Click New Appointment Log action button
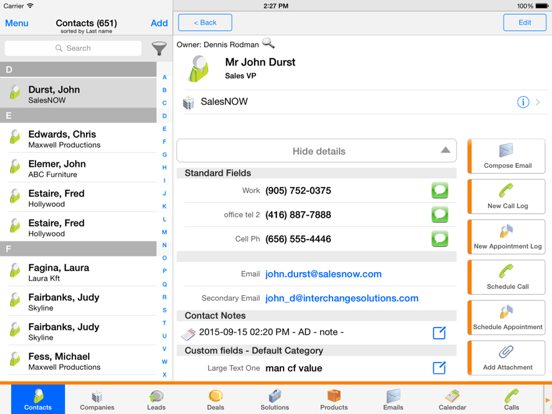The height and width of the screenshot is (414, 552). tap(507, 237)
